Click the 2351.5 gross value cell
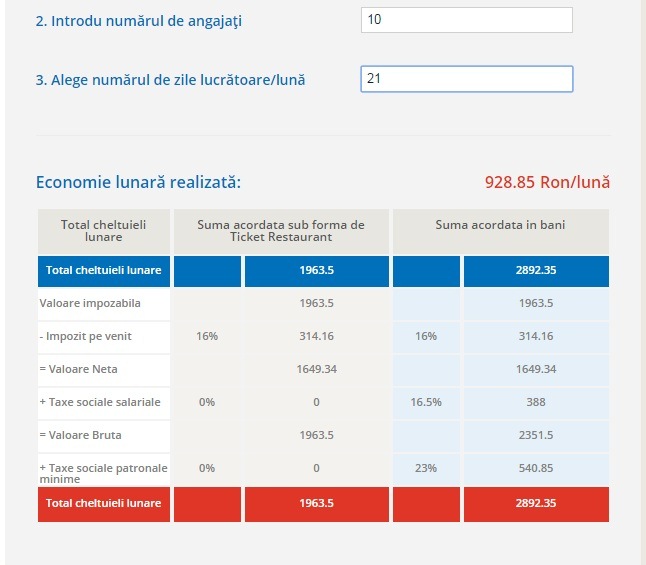646x565 pixels. pyautogui.click(x=537, y=435)
